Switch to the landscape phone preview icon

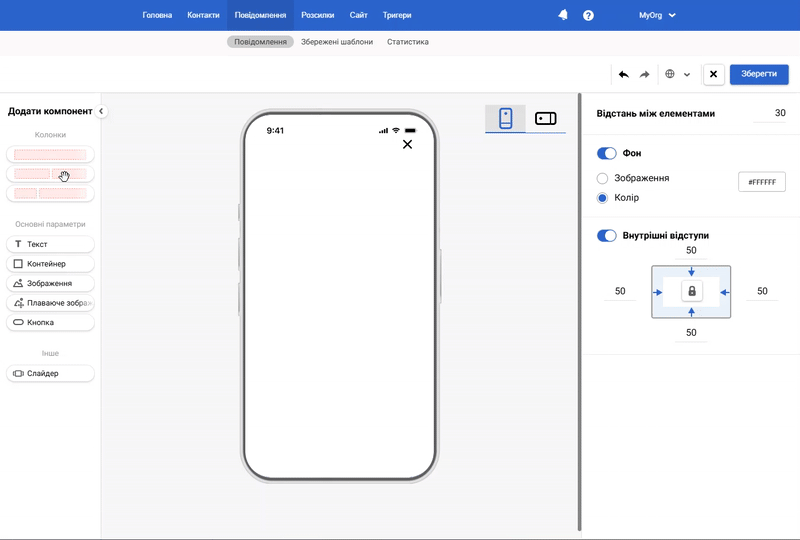pos(546,118)
